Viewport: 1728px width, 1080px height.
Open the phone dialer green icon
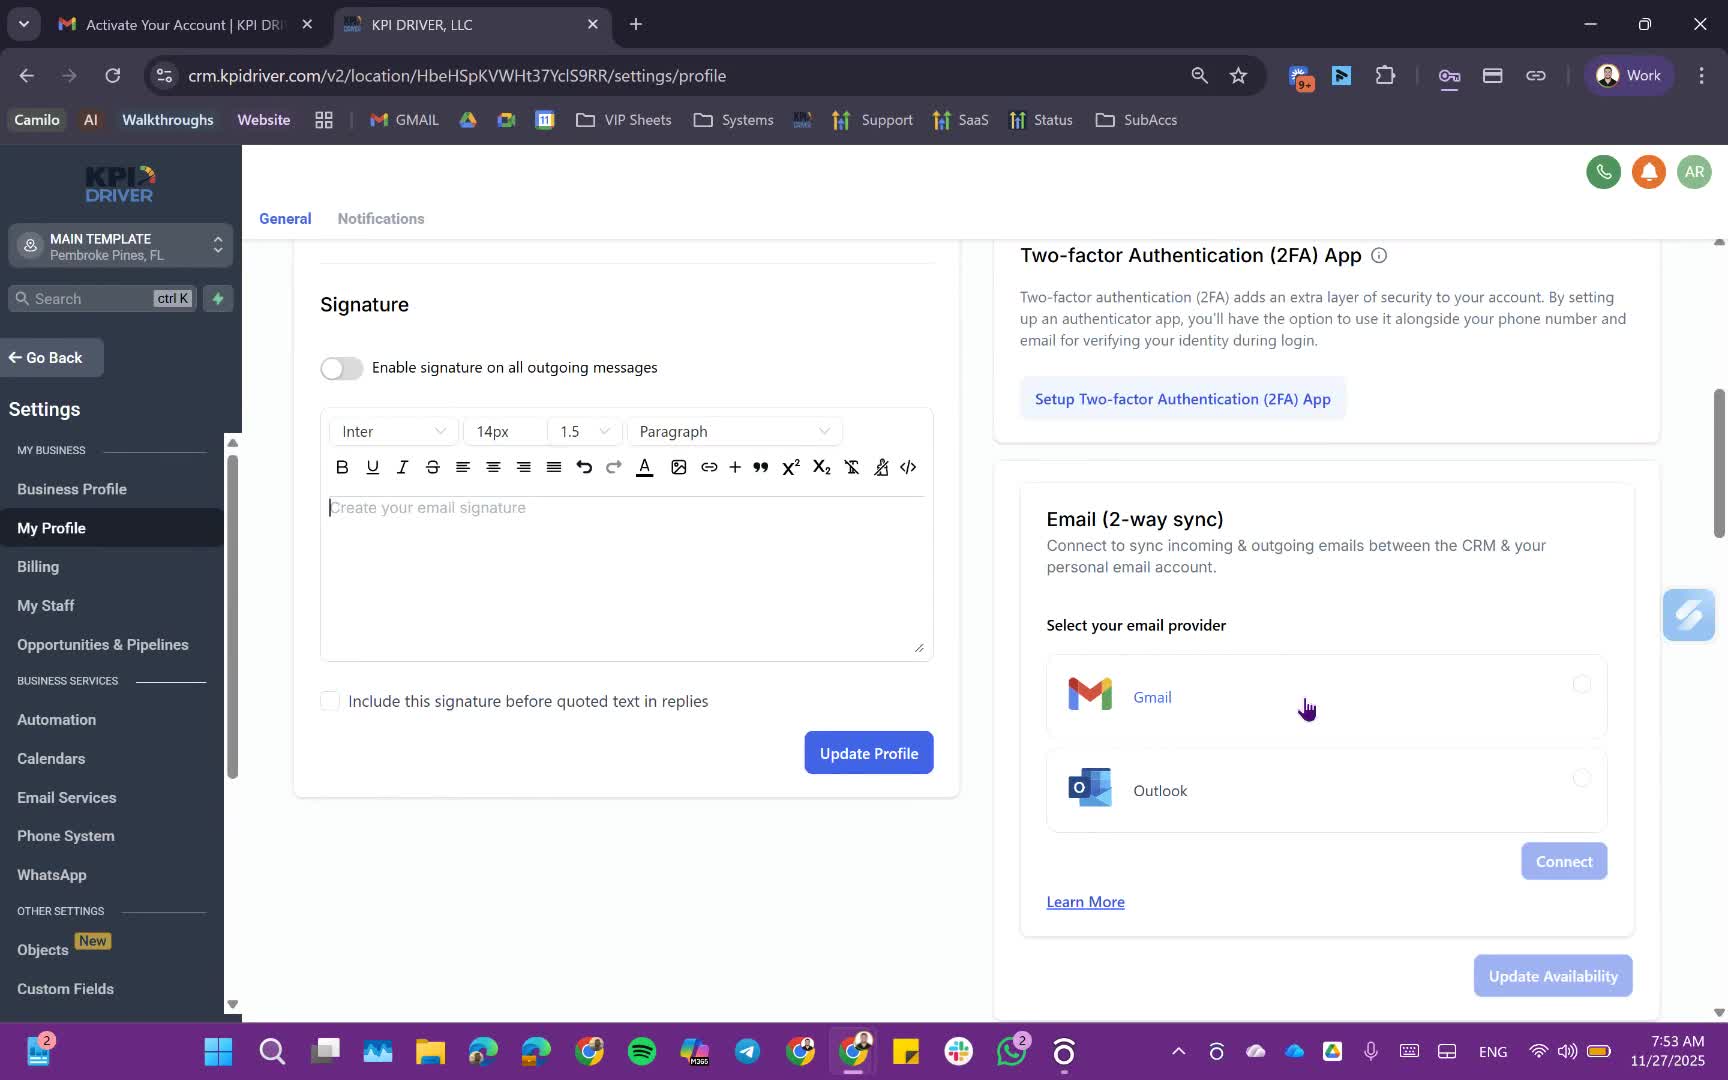click(x=1603, y=172)
